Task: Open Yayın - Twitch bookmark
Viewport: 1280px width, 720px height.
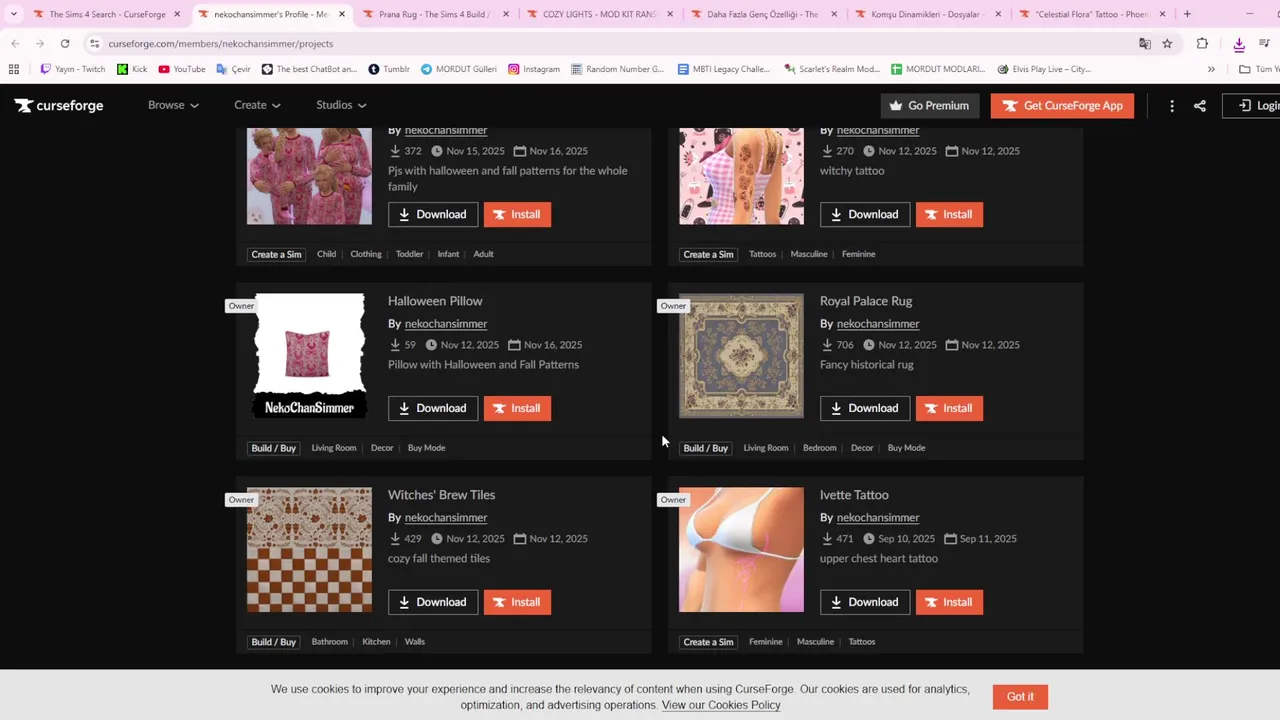Action: coord(72,69)
